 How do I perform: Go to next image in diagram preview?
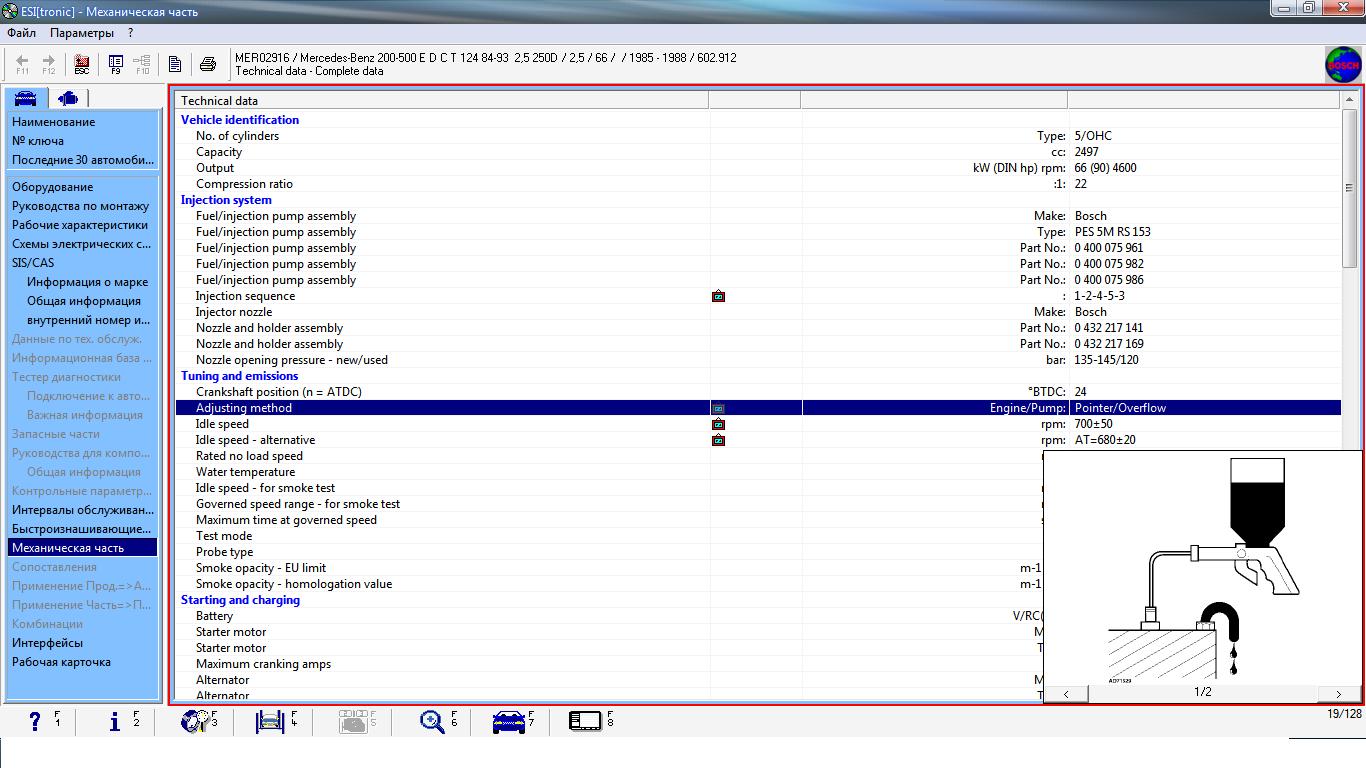[x=1338, y=693]
